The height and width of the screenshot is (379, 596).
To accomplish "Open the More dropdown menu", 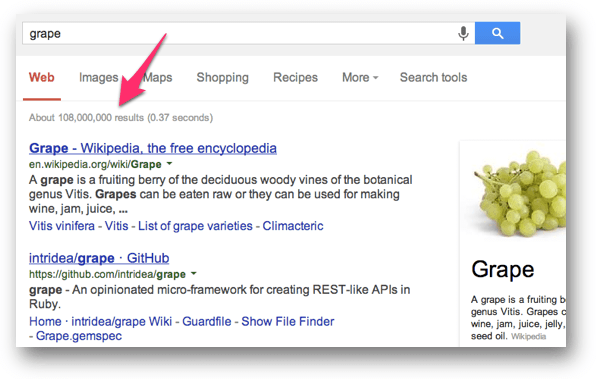I will point(360,78).
